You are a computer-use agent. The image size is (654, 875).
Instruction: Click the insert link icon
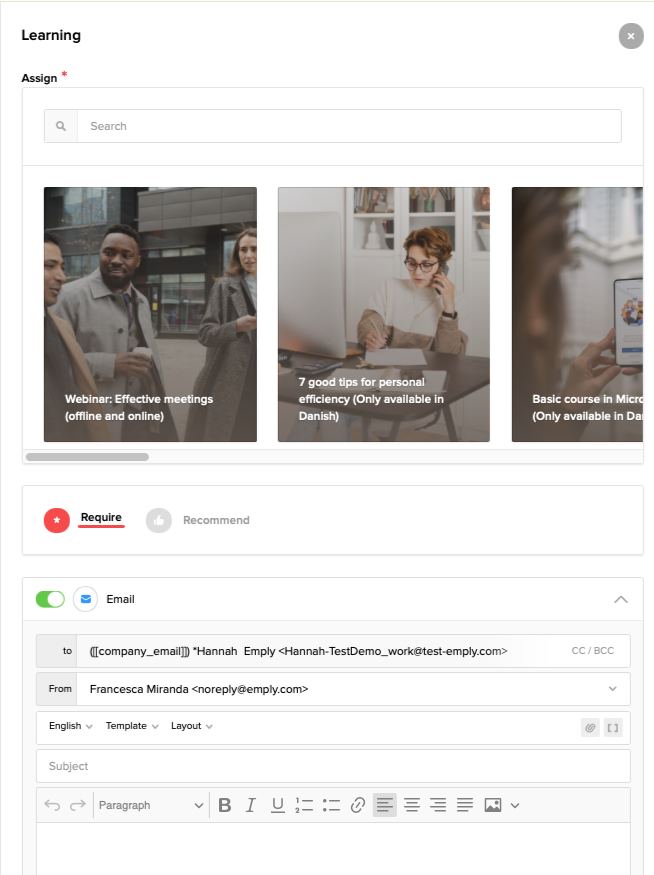(x=358, y=805)
